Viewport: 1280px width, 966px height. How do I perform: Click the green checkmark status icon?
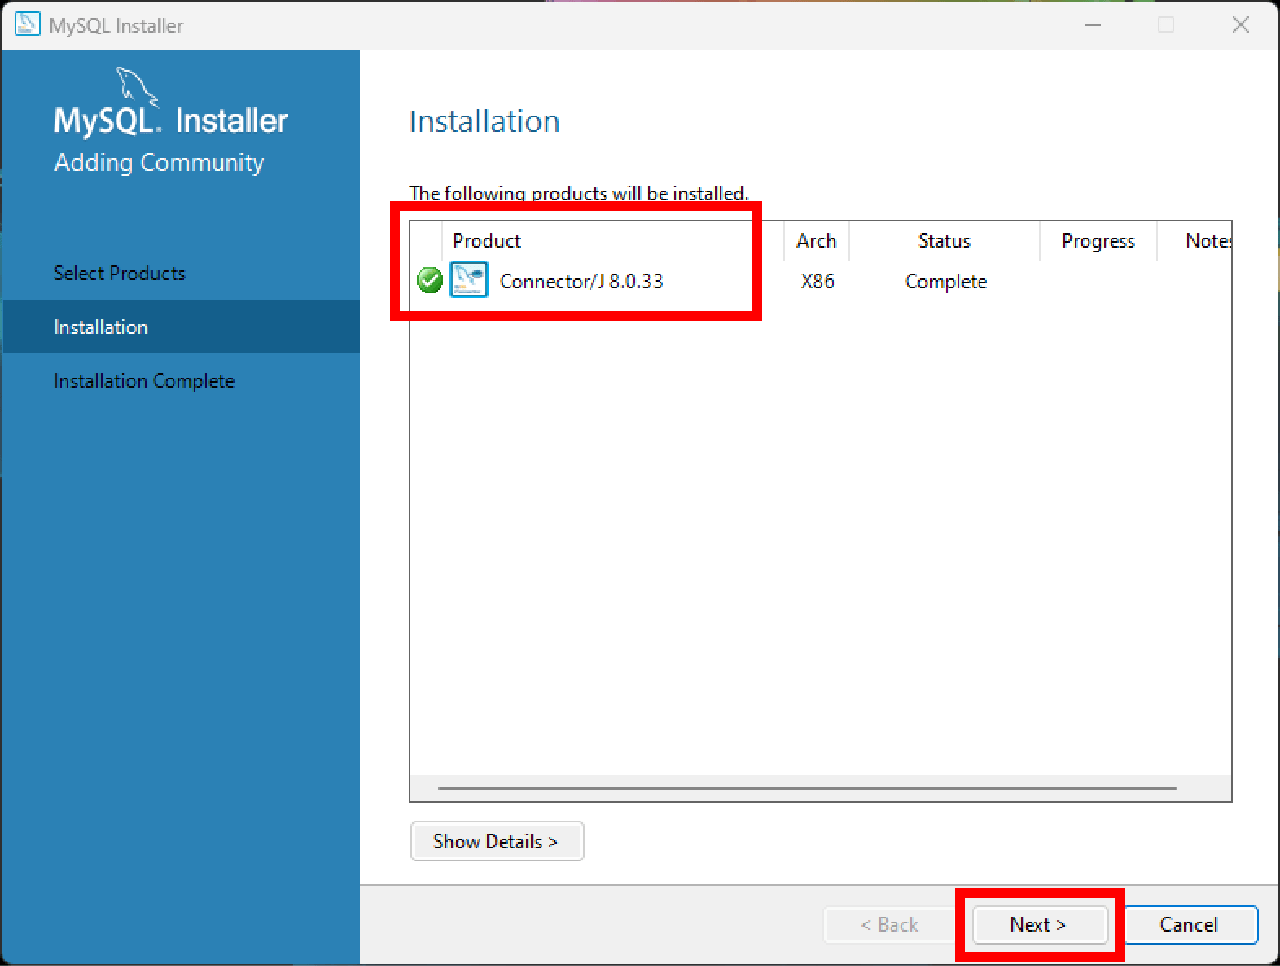(430, 281)
